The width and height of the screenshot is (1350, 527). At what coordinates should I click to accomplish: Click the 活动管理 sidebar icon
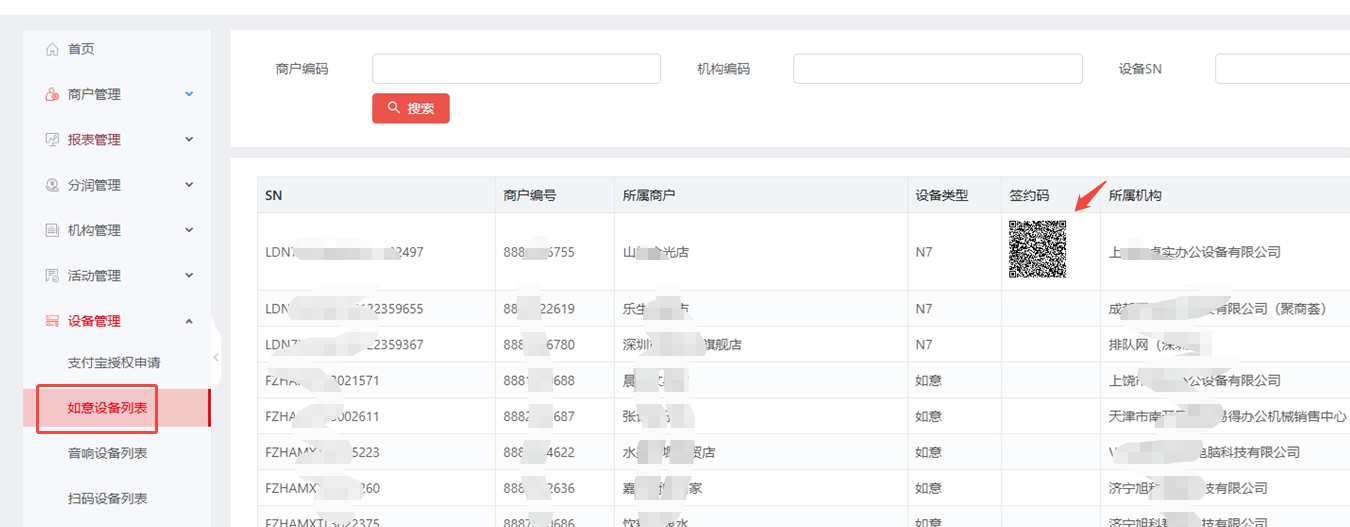coord(52,276)
